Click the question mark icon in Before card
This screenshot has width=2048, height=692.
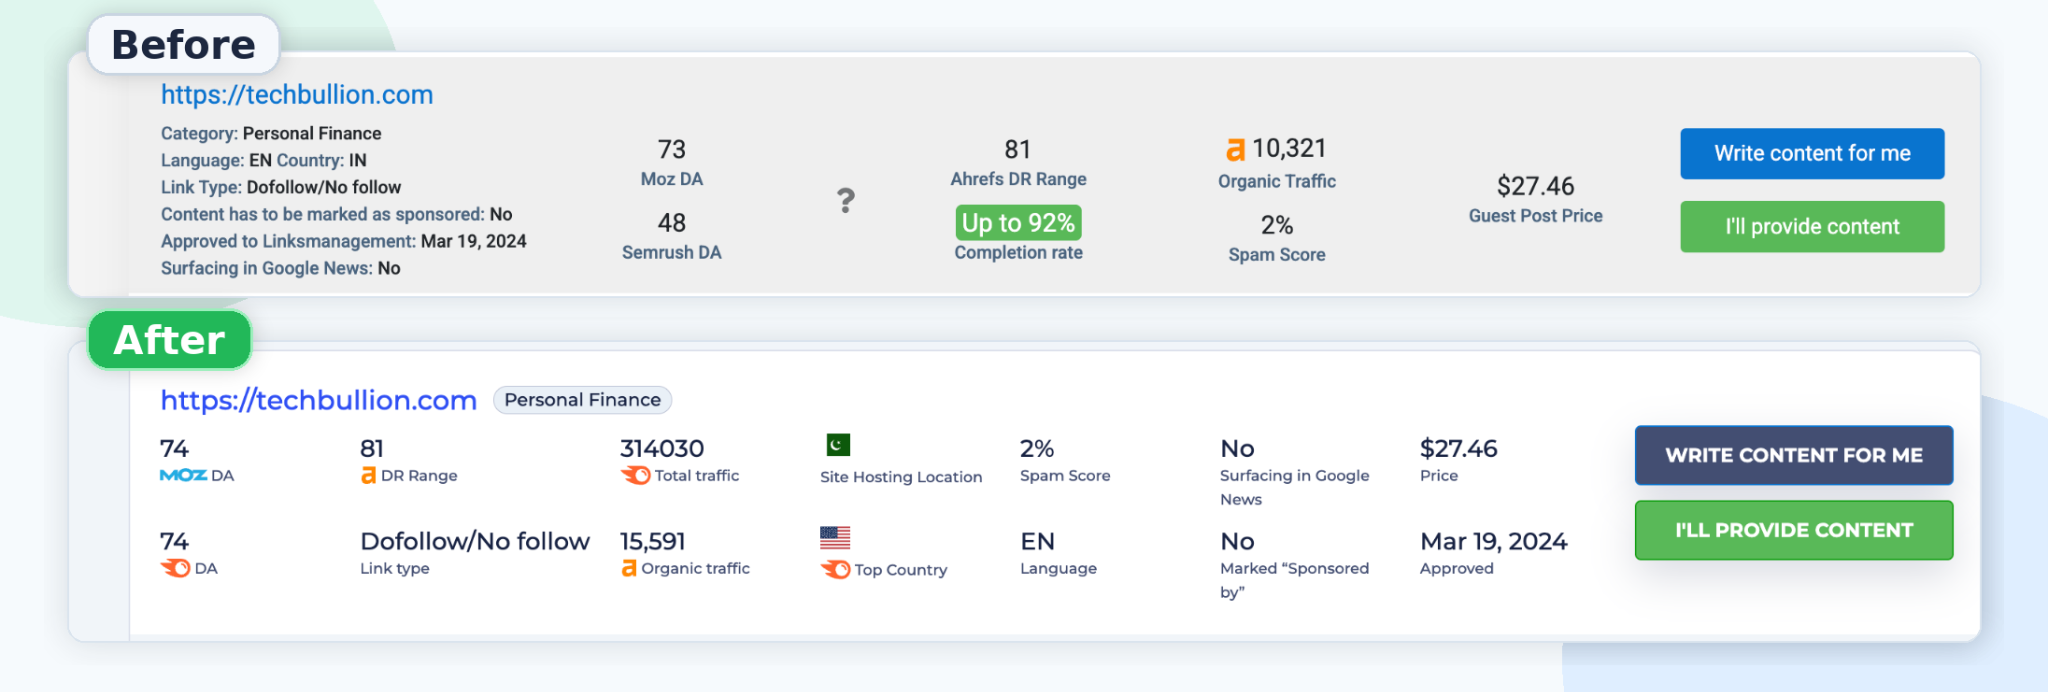point(846,200)
